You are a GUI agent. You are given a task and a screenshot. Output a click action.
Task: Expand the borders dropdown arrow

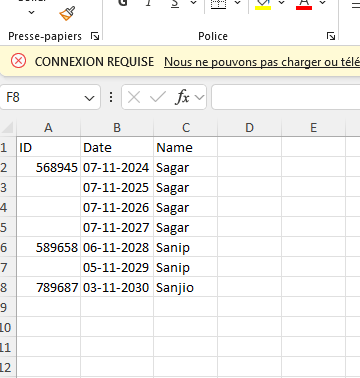pyautogui.click(x=237, y=3)
